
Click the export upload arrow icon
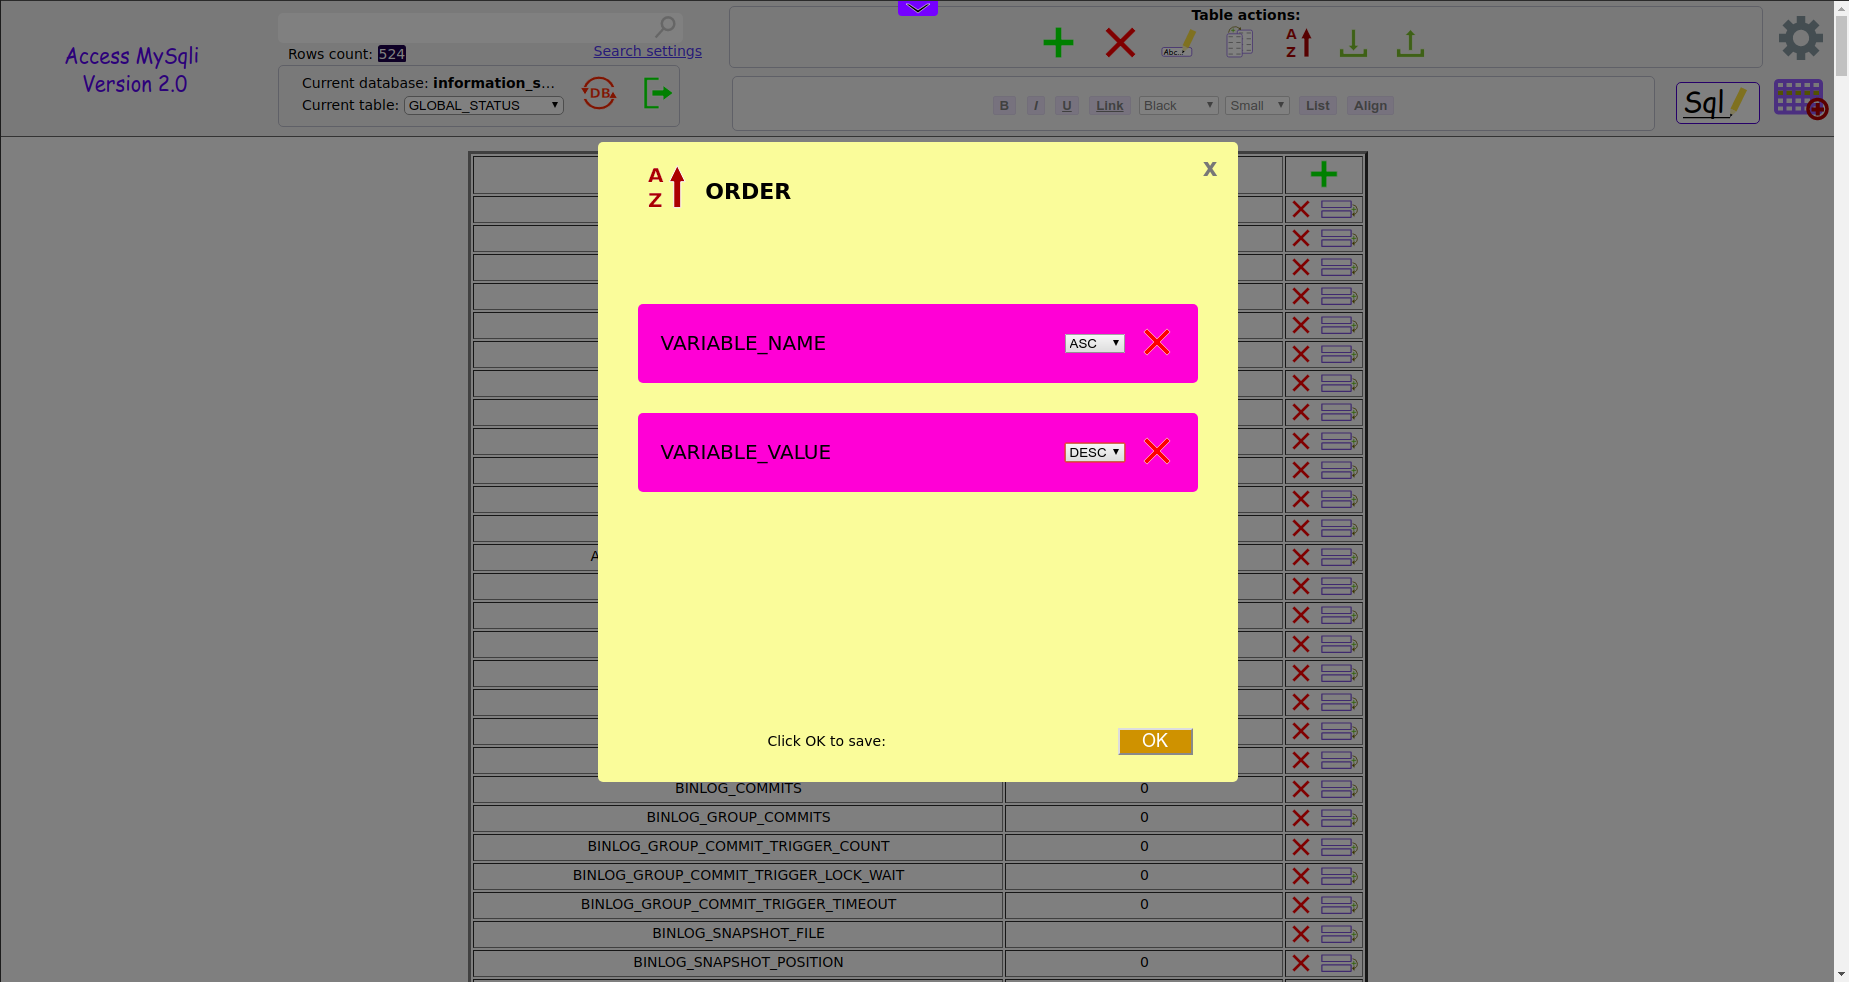[x=1410, y=43]
